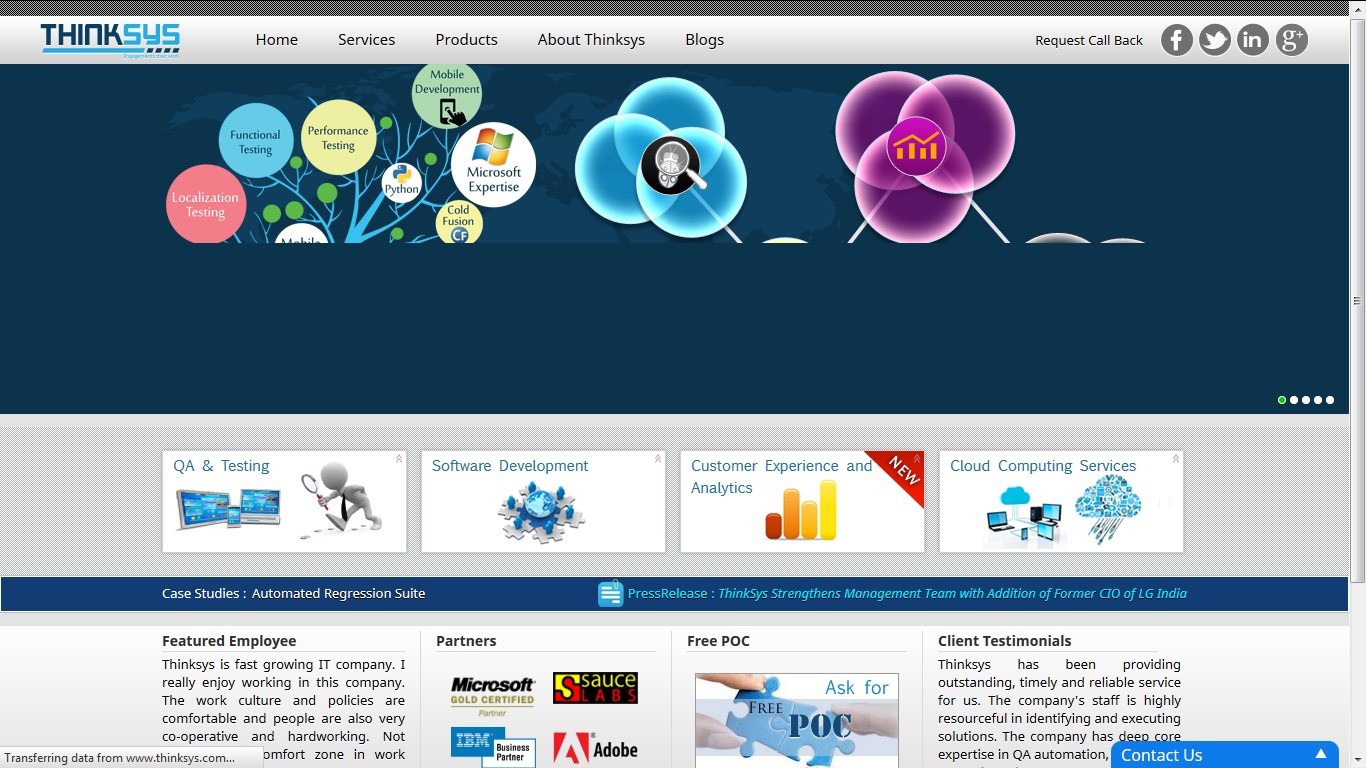Image resolution: width=1366 pixels, height=768 pixels.
Task: Click the Free POC heading
Action: click(x=718, y=641)
